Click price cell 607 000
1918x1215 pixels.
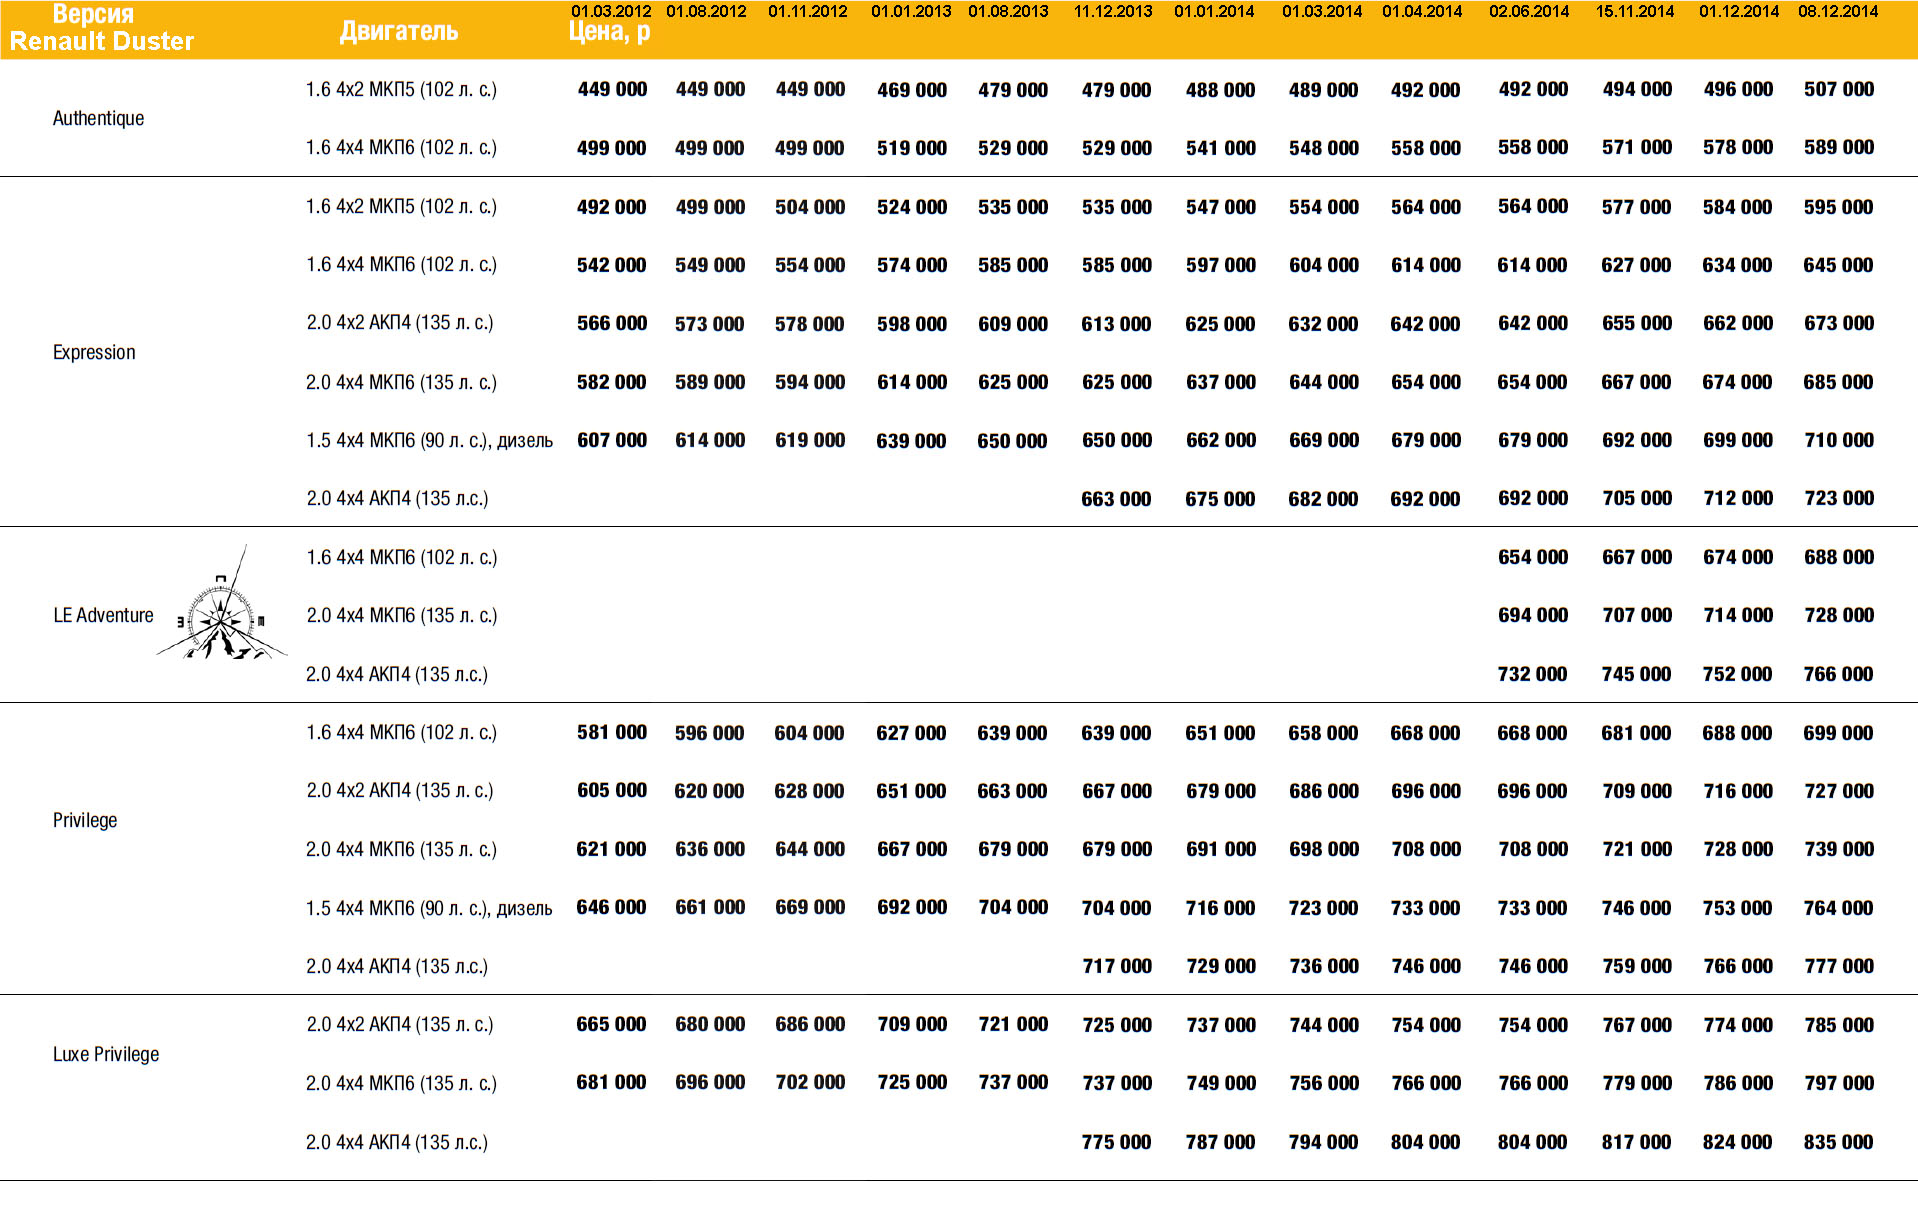tap(612, 440)
